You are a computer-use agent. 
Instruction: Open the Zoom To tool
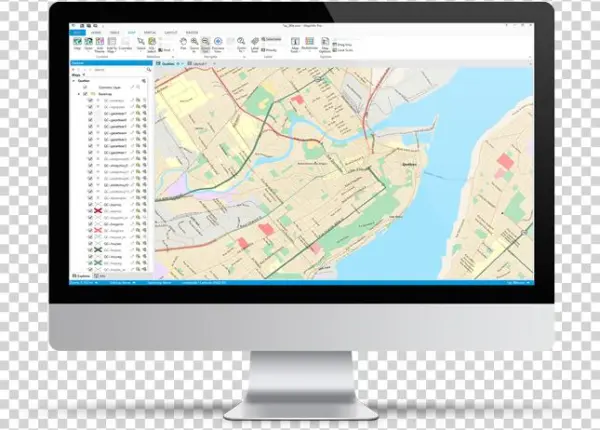tap(241, 44)
